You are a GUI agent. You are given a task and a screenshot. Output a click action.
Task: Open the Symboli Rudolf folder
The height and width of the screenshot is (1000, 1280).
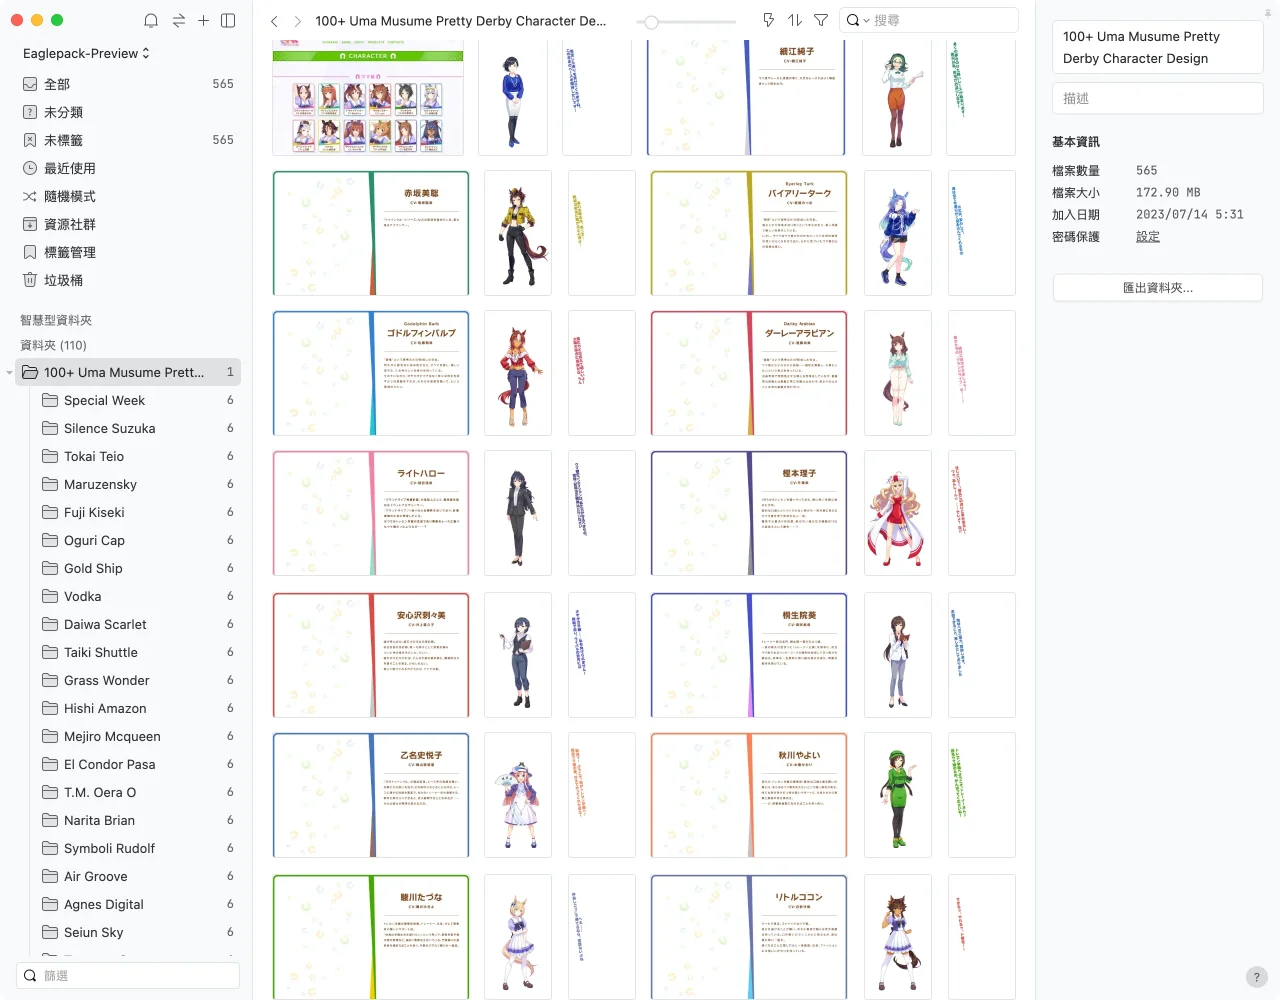(x=138, y=848)
